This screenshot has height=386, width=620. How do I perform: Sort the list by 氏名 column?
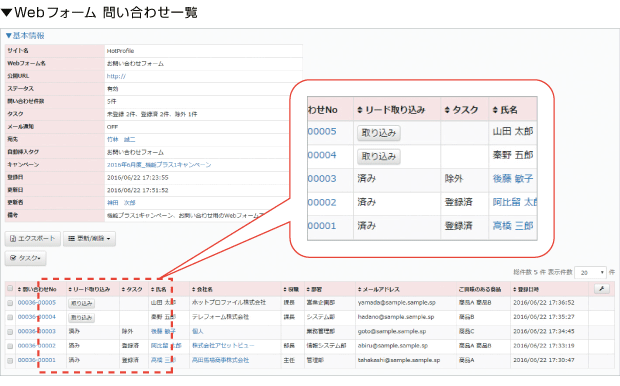click(x=159, y=290)
